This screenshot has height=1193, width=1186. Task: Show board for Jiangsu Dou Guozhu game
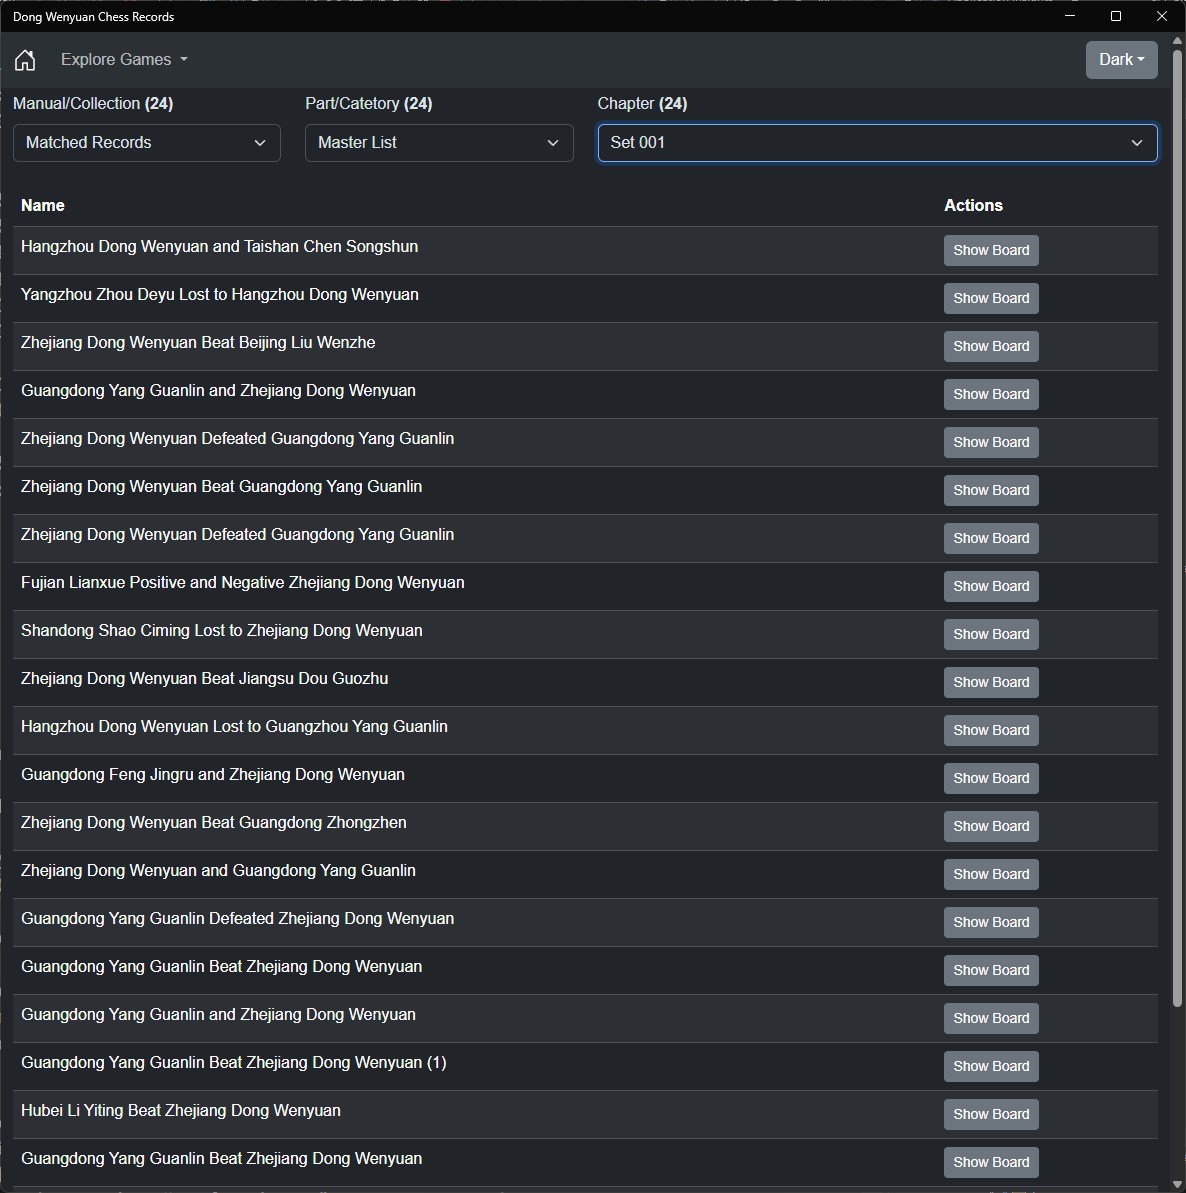(990, 682)
